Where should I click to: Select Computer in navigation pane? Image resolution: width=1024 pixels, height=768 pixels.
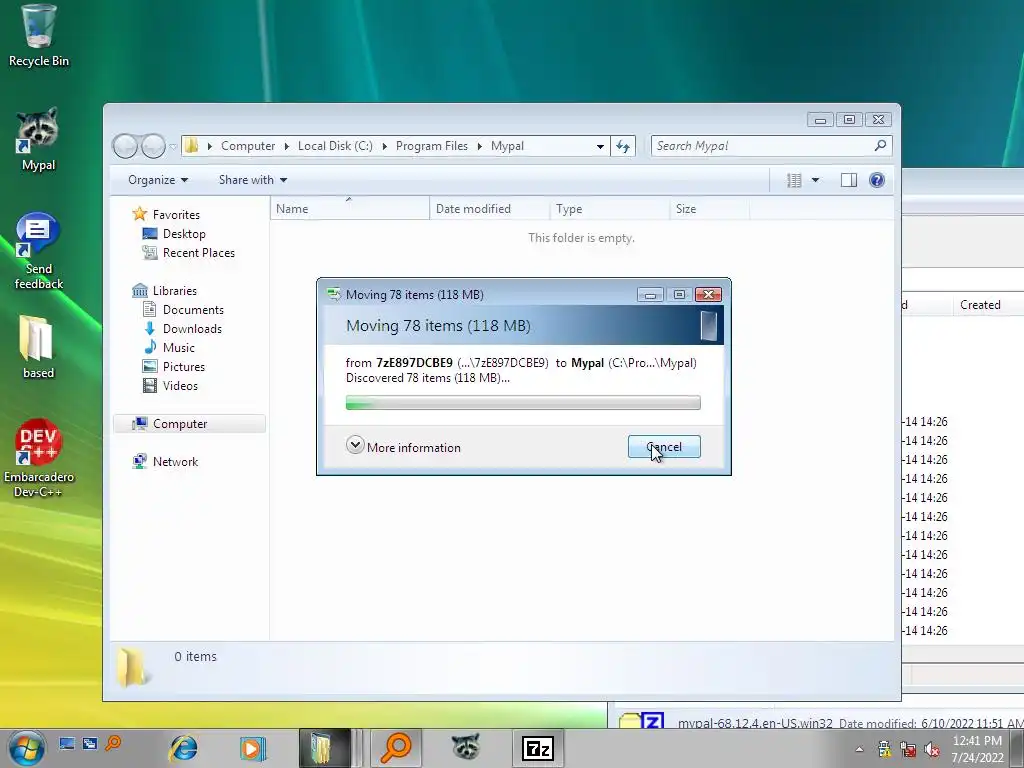coord(189,424)
